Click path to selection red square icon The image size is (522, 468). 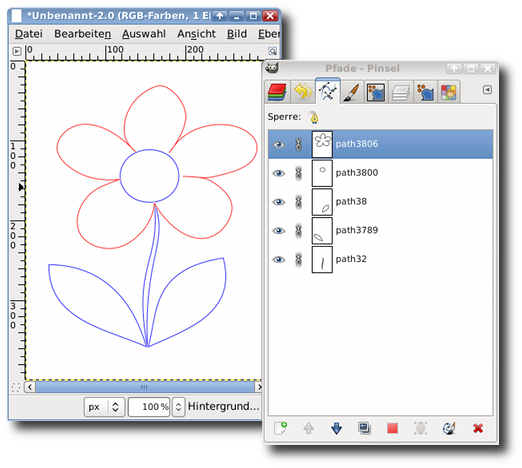[393, 428]
